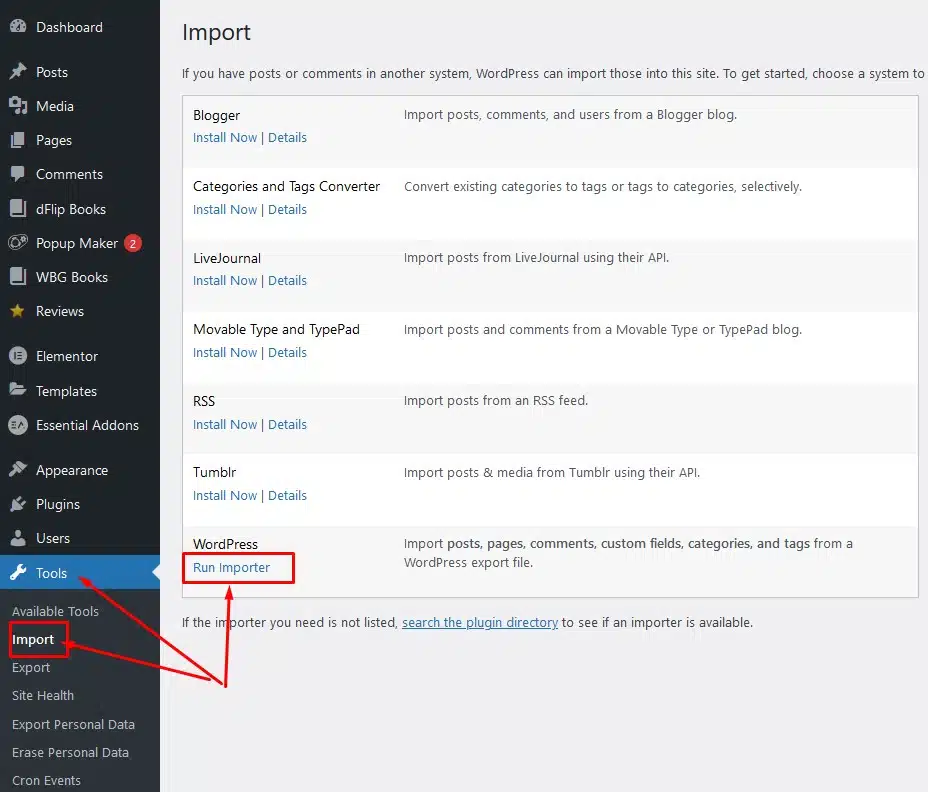Click the Appearance paintbrush icon

click(18, 469)
